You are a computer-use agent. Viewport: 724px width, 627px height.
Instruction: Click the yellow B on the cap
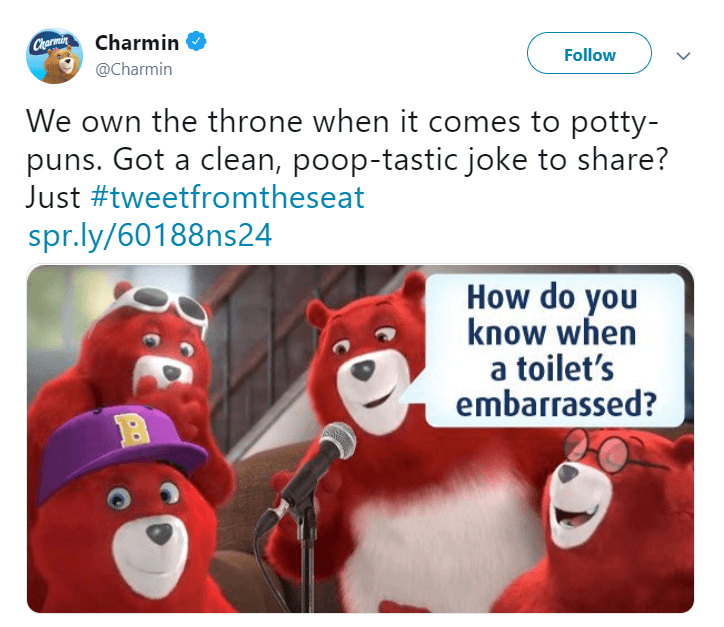click(129, 432)
